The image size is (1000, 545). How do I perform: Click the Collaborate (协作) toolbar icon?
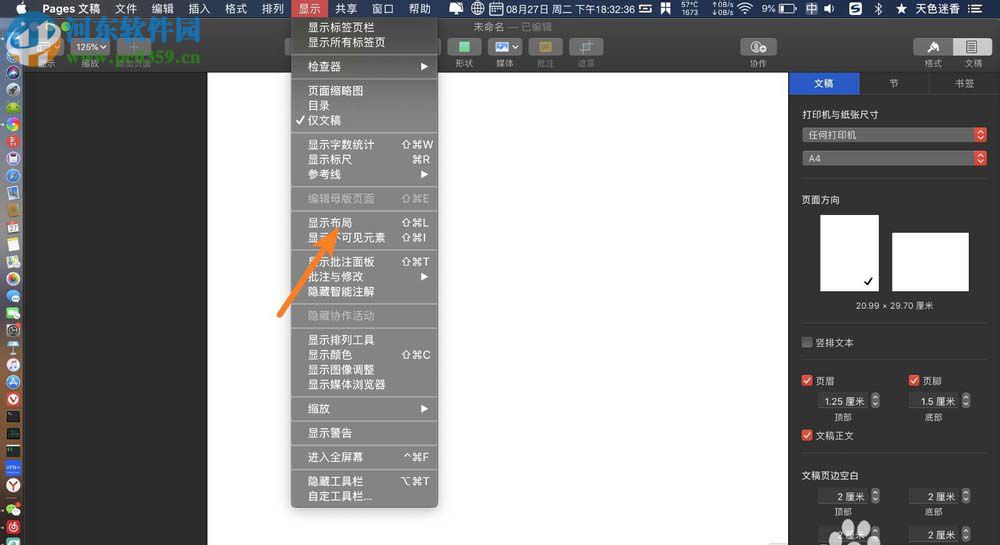pyautogui.click(x=758, y=47)
